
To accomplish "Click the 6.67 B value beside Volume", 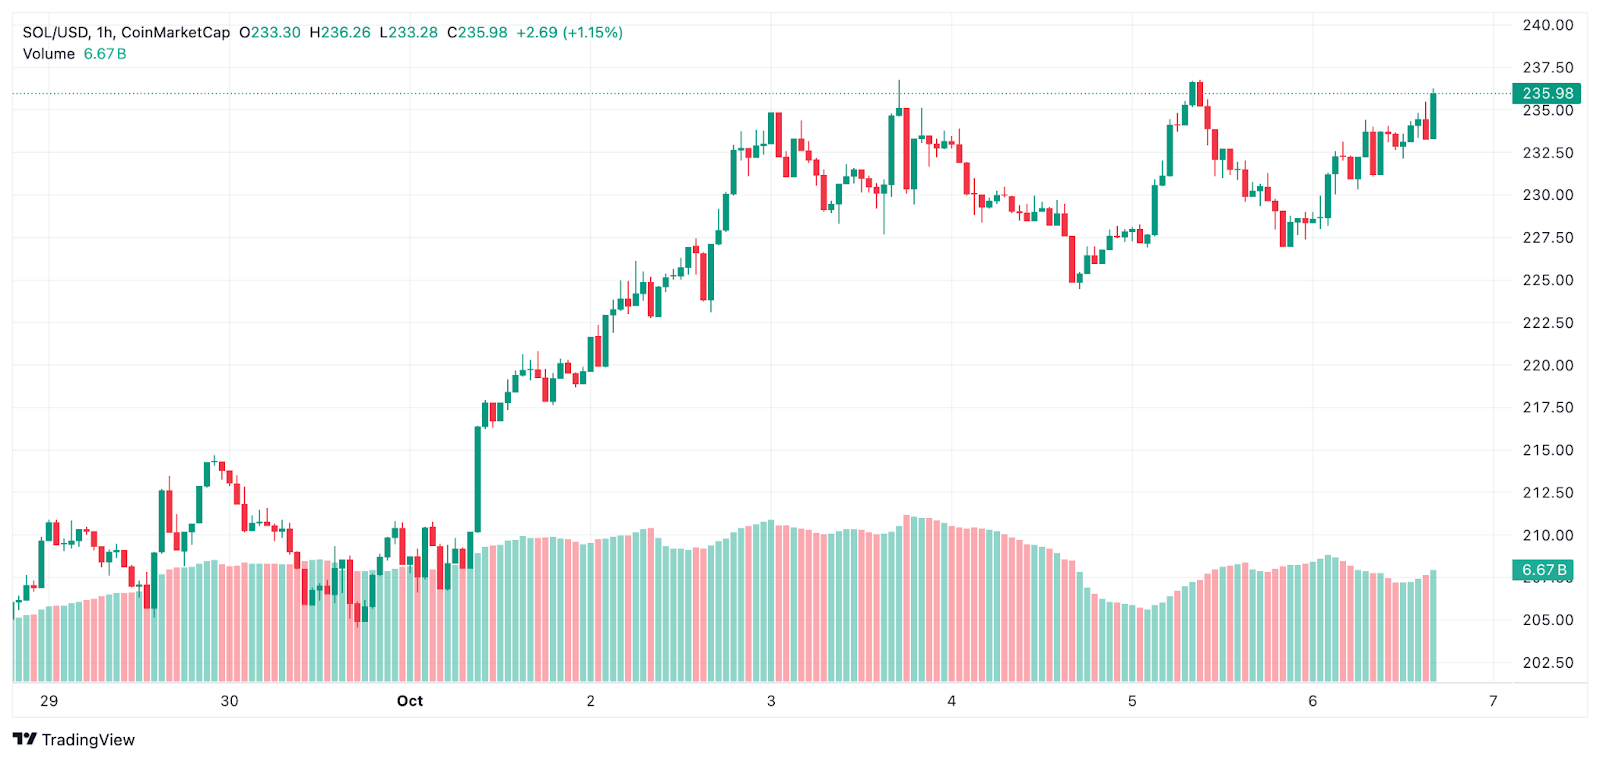I will pos(105,54).
